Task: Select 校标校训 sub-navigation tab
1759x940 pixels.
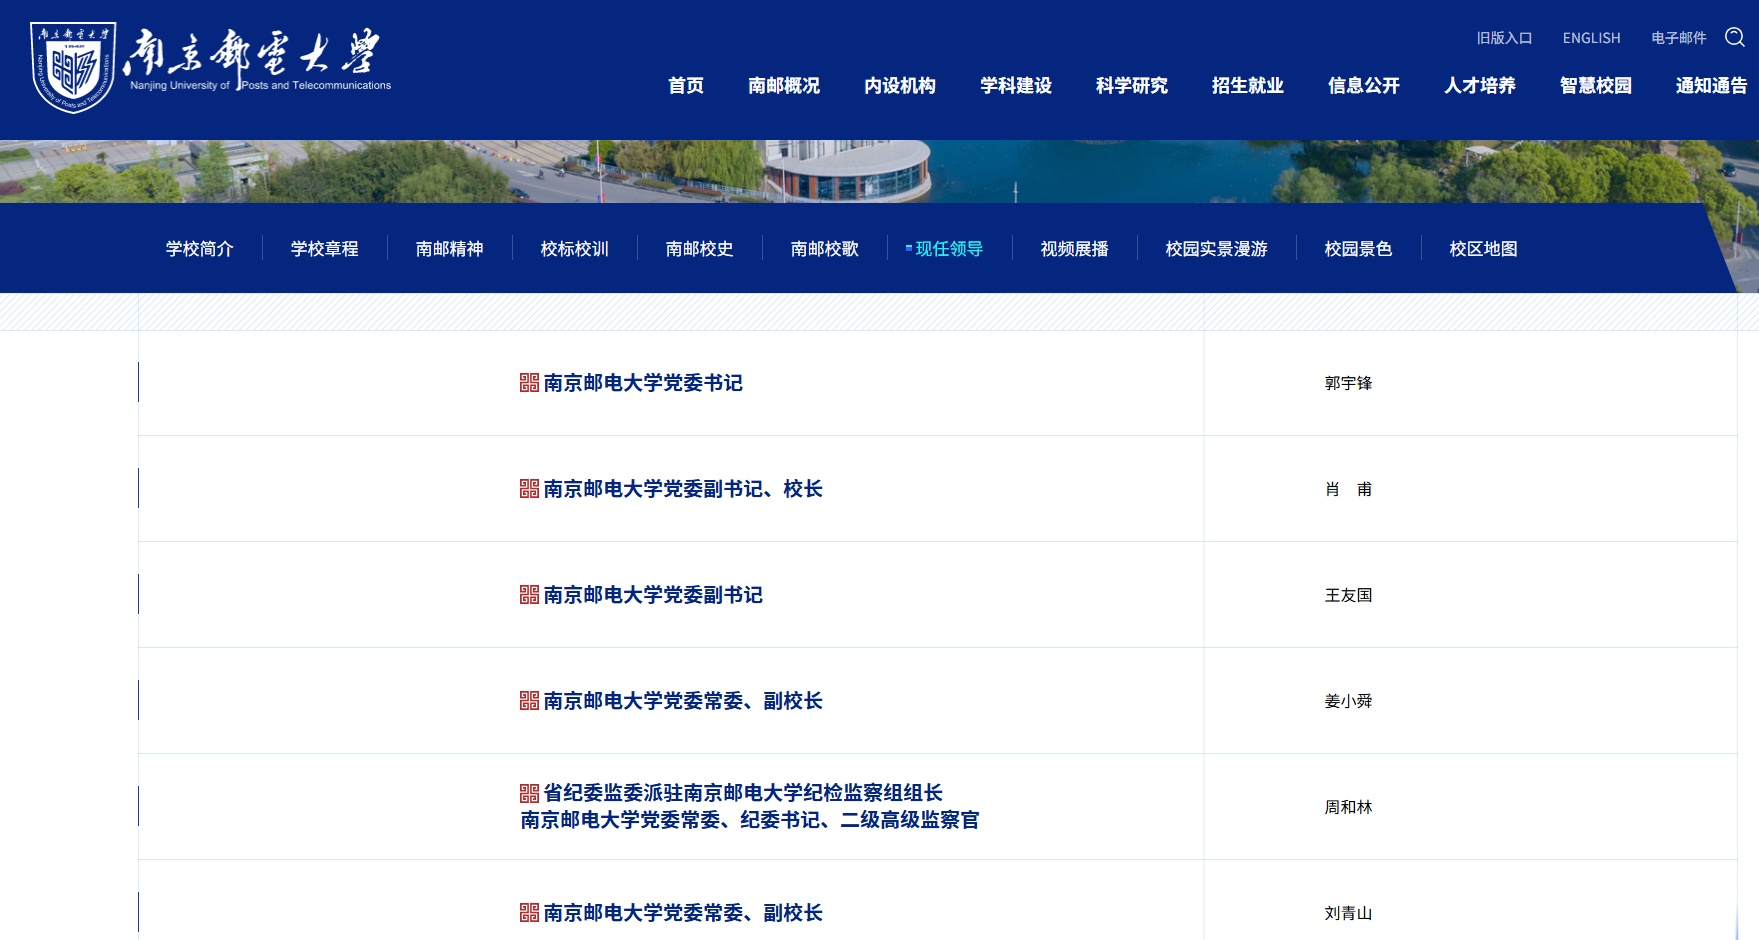Action: coord(575,249)
